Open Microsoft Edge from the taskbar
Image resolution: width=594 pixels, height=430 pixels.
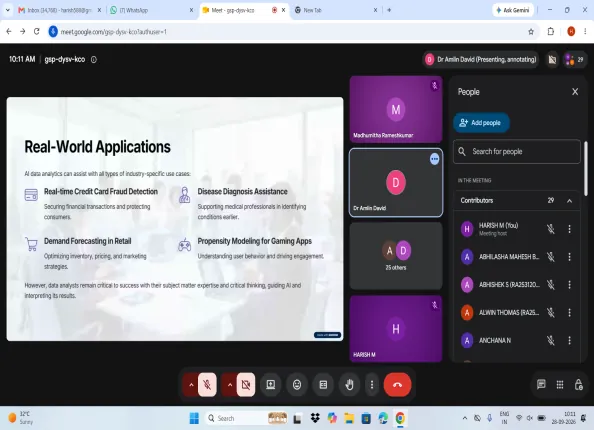click(383, 418)
